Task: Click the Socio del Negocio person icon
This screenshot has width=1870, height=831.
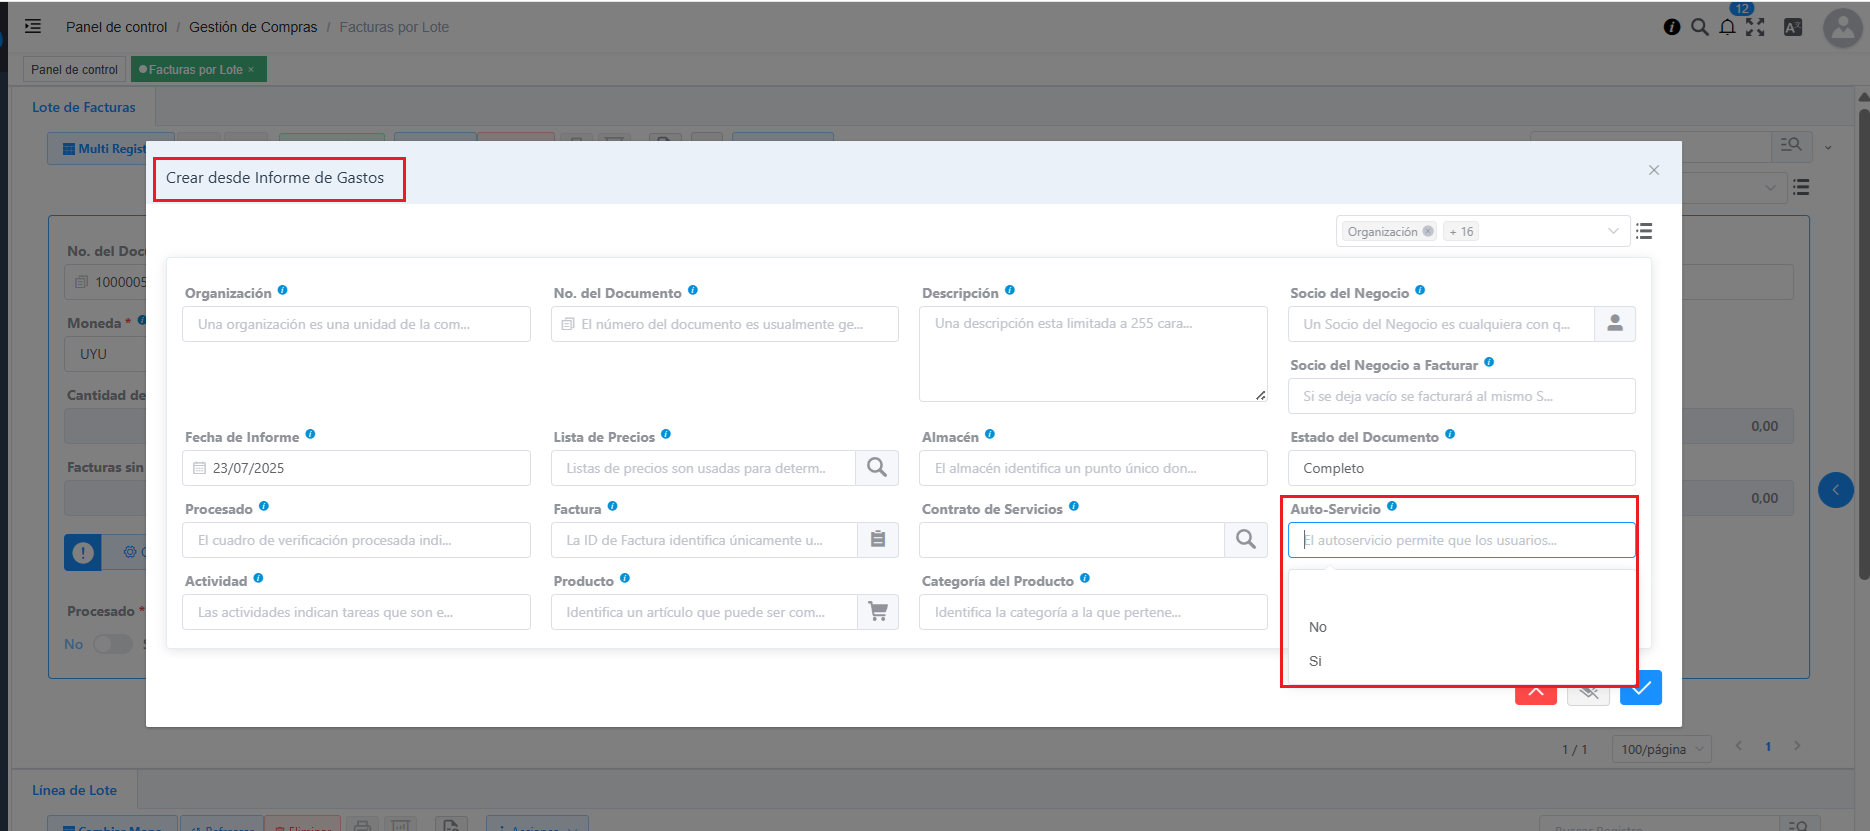Action: pyautogui.click(x=1614, y=324)
